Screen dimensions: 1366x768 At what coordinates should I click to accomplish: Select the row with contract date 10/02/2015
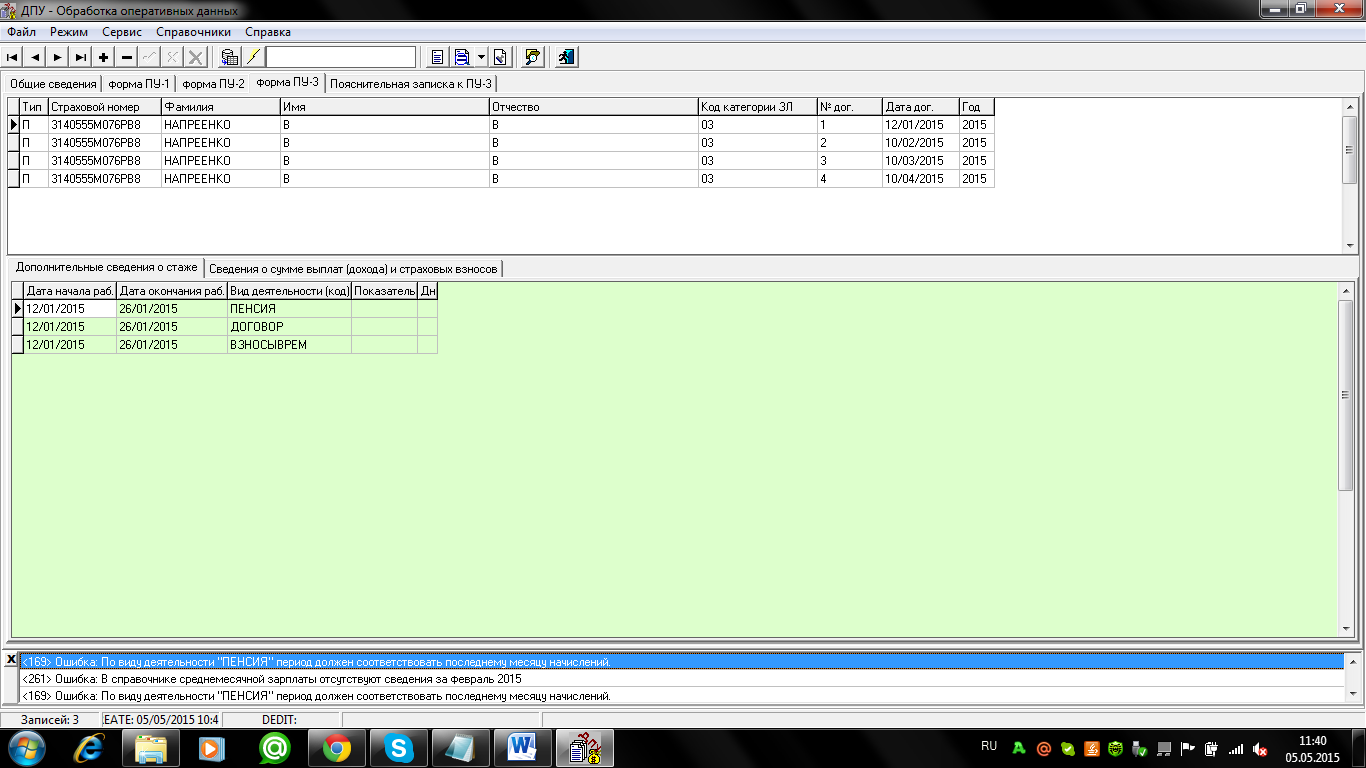pos(501,143)
